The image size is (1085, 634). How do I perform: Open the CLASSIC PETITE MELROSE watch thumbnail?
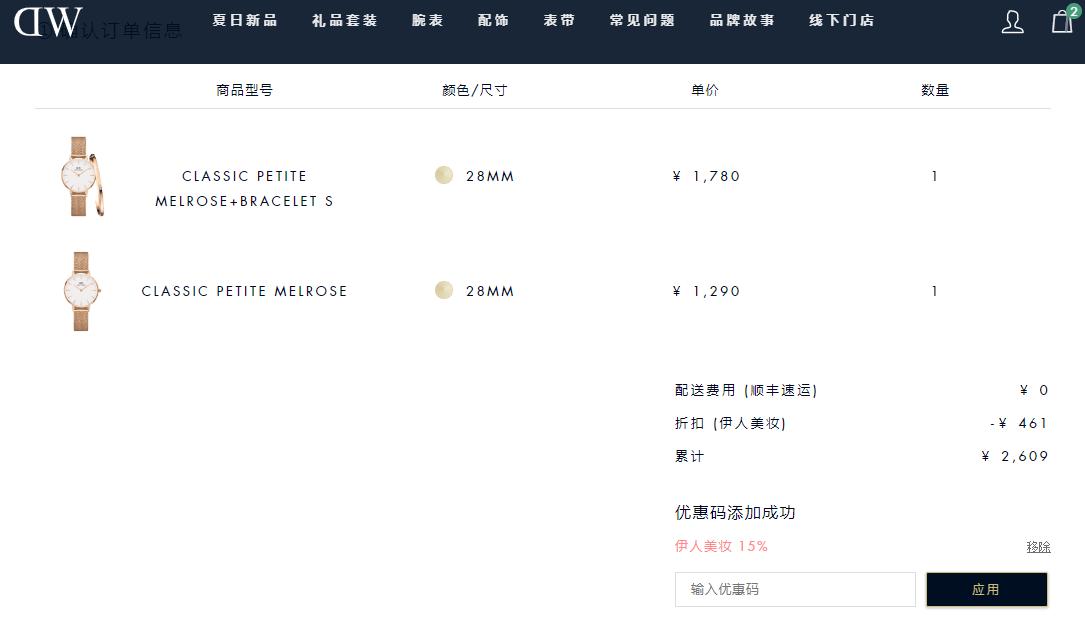point(81,291)
